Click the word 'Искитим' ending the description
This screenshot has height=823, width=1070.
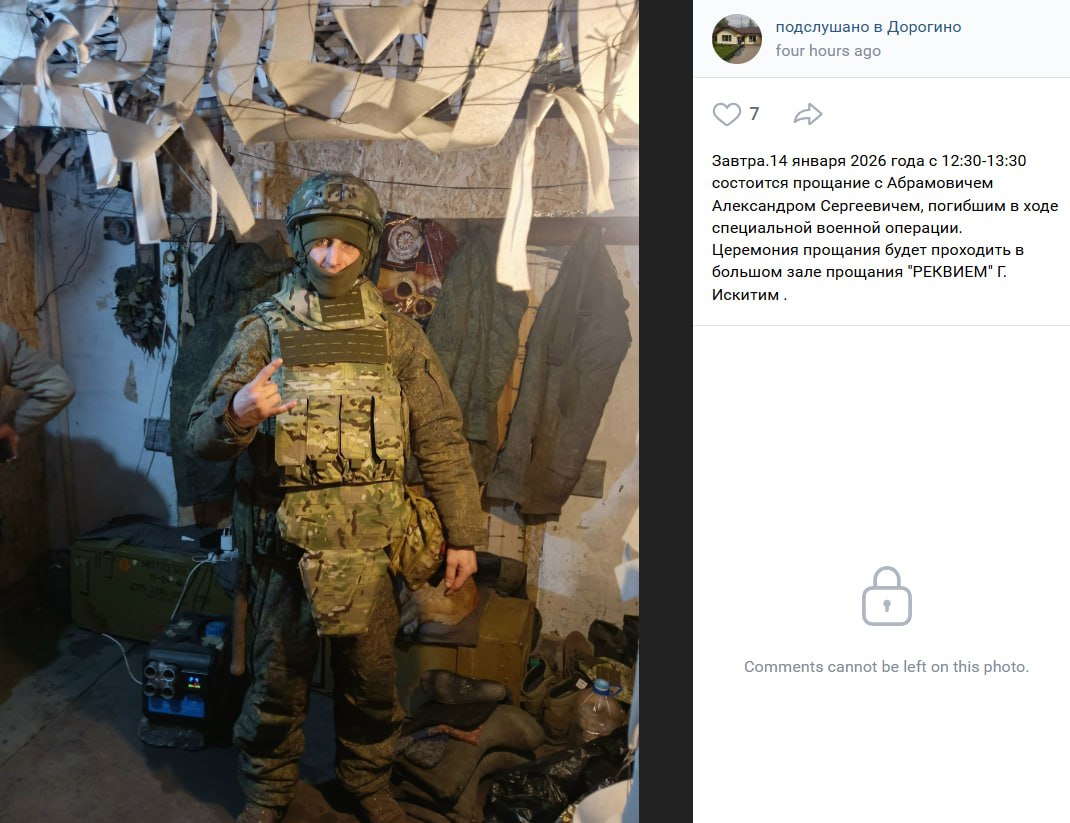(x=745, y=295)
